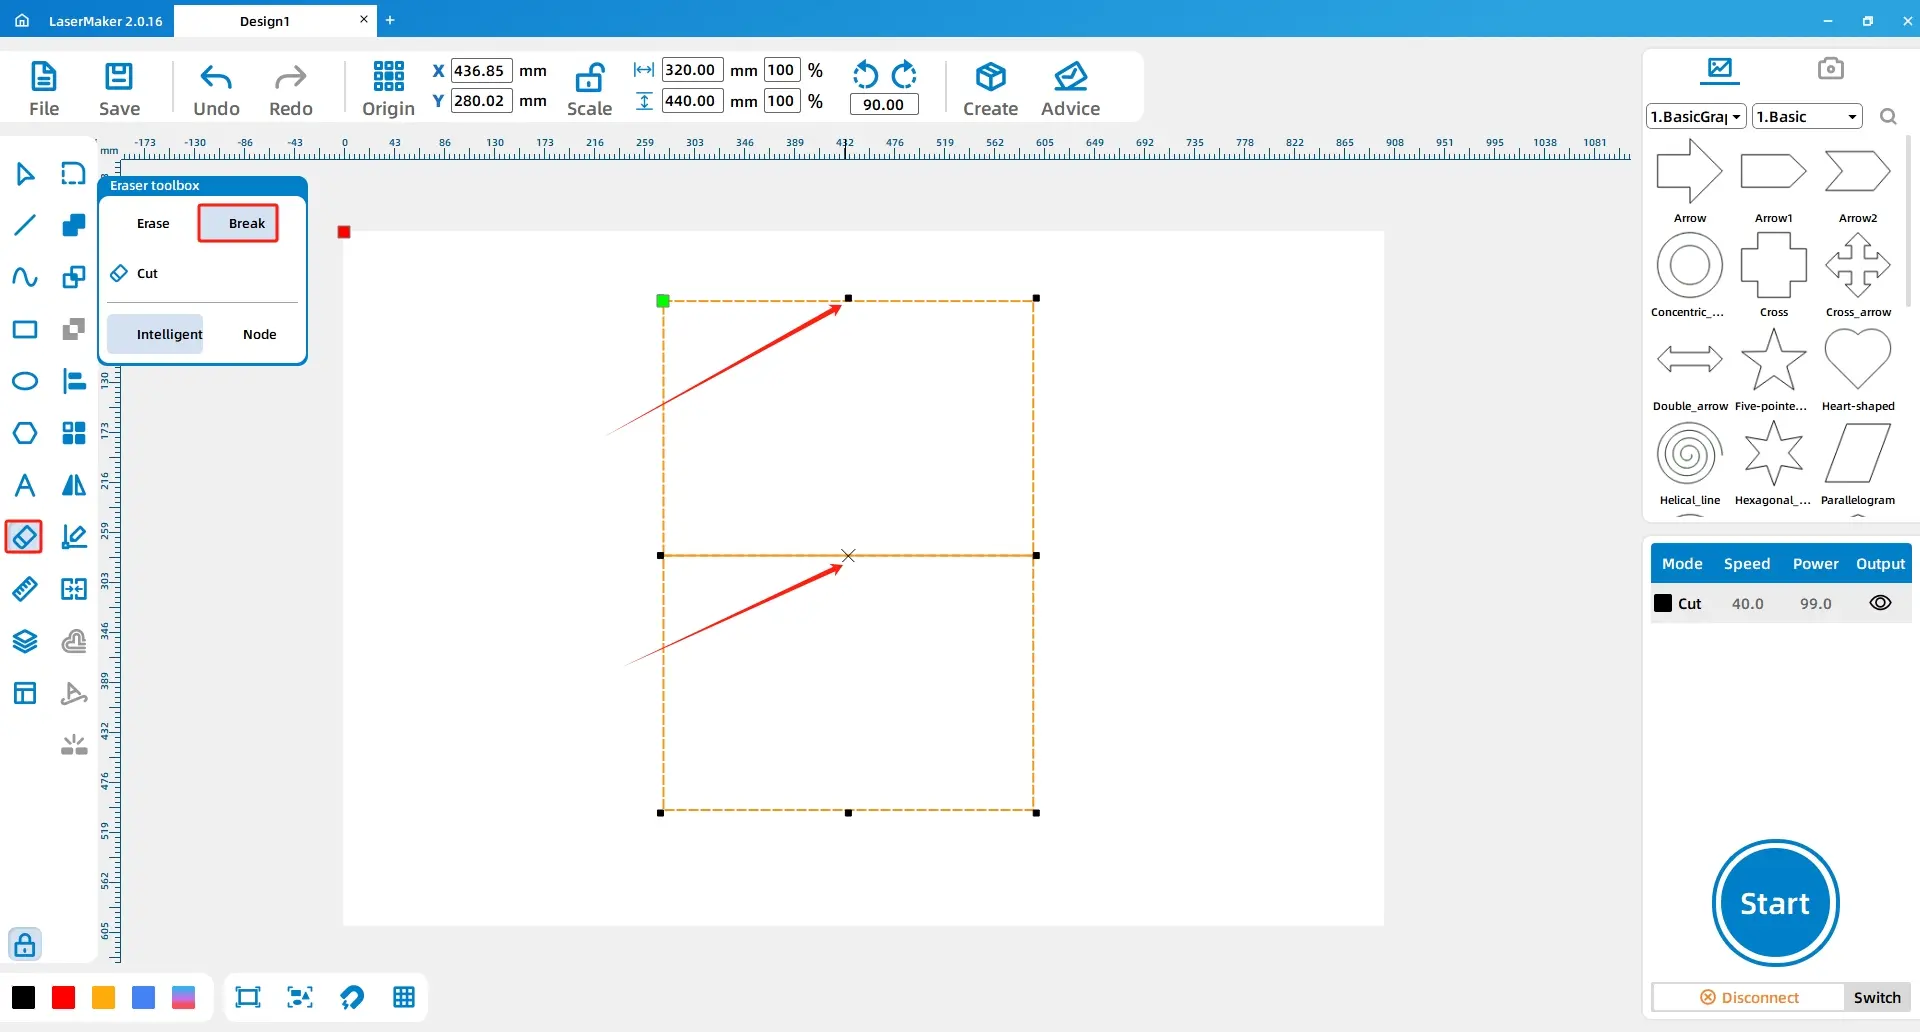1920x1032 pixels.
Task: Select Node mode in Eraser toolbox
Action: point(259,334)
